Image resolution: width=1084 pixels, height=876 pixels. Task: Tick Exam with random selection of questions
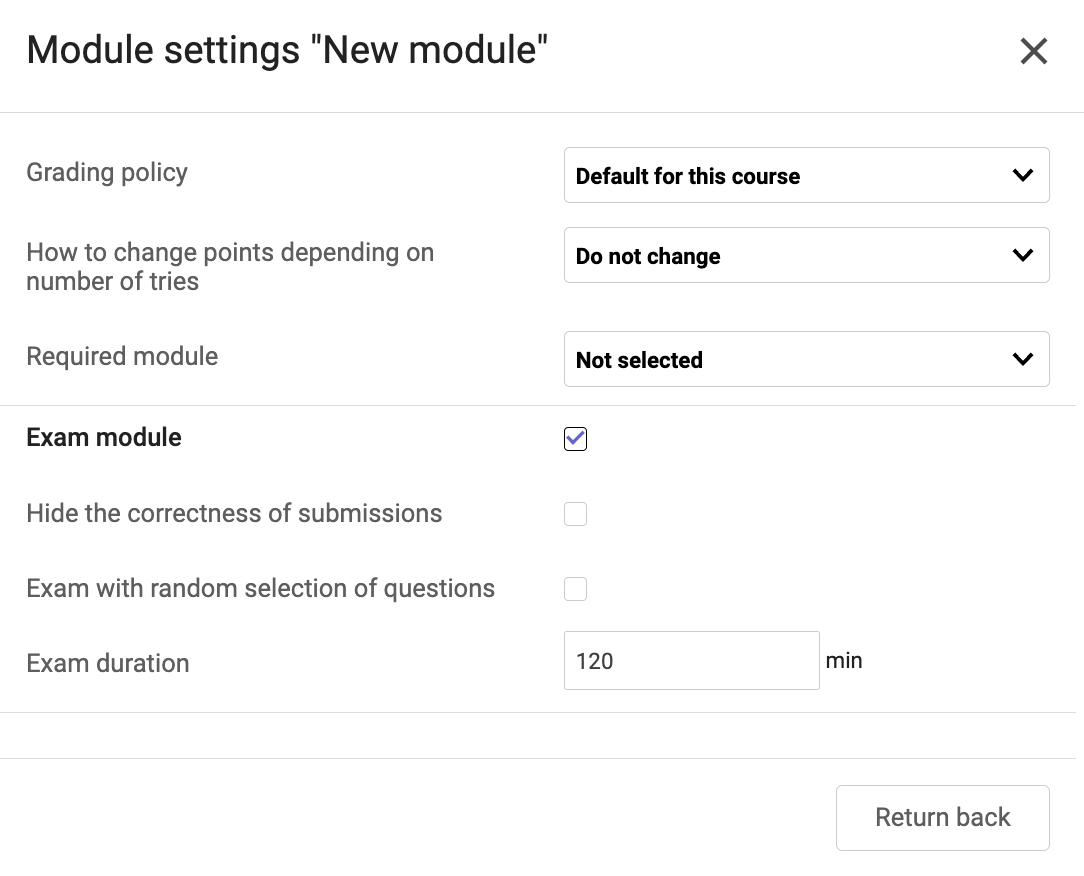coord(575,589)
